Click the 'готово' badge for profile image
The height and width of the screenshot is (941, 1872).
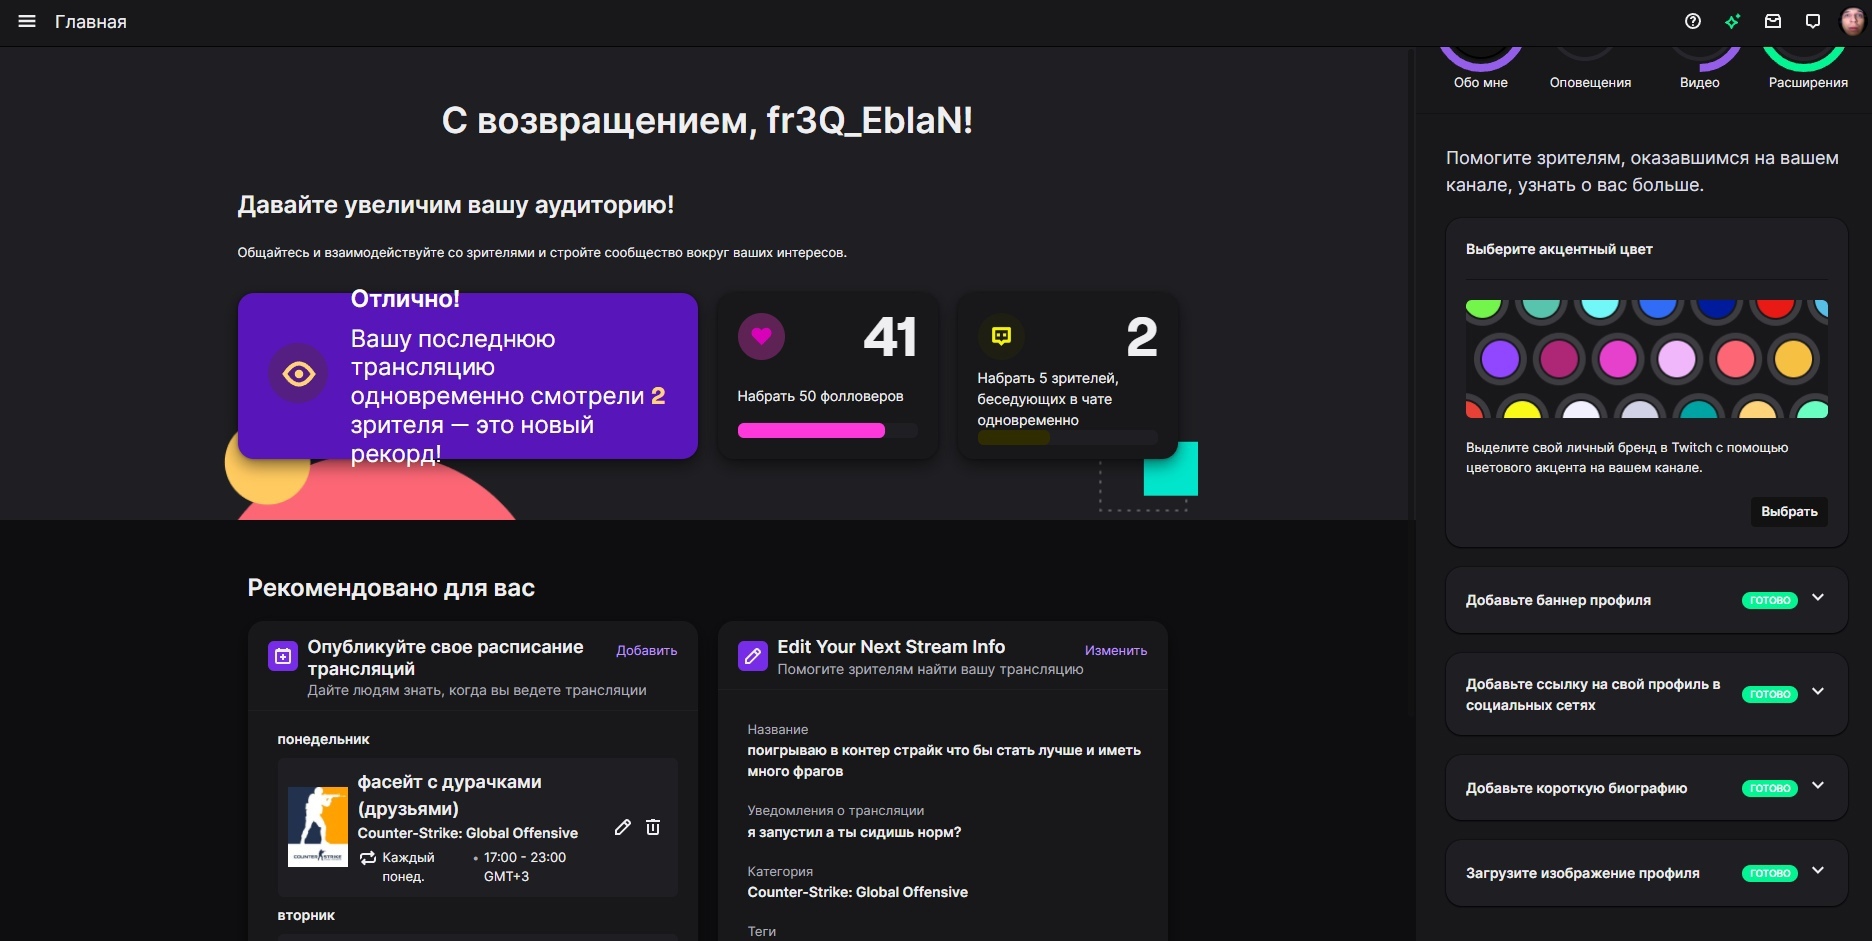point(1770,873)
